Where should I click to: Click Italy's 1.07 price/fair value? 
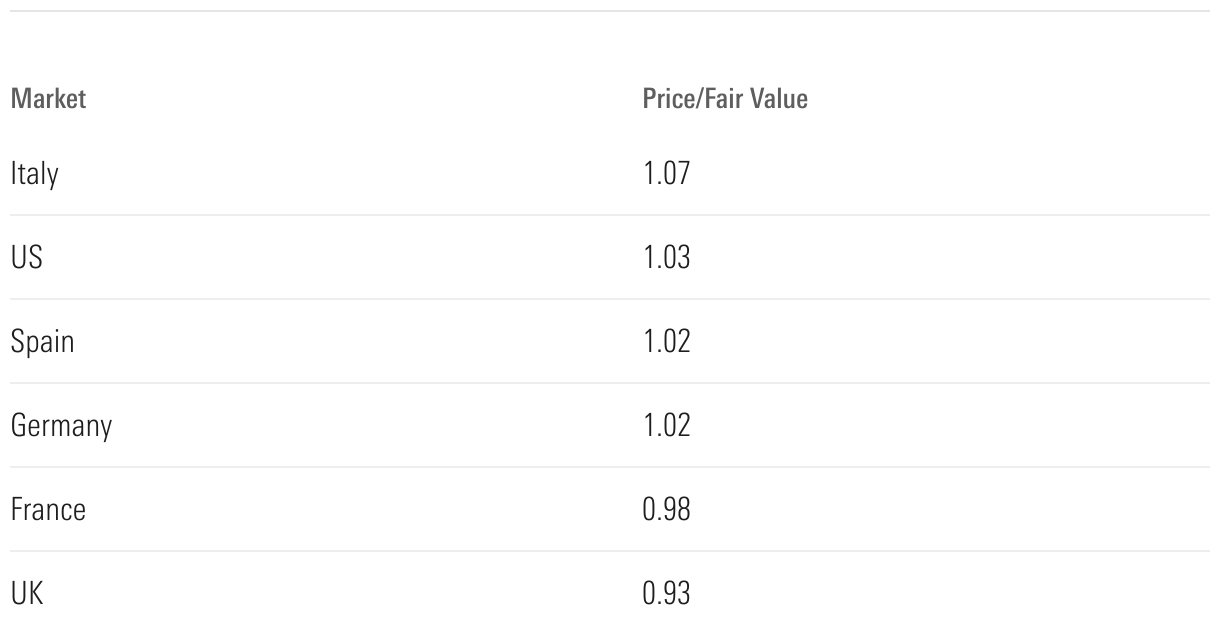tap(666, 174)
